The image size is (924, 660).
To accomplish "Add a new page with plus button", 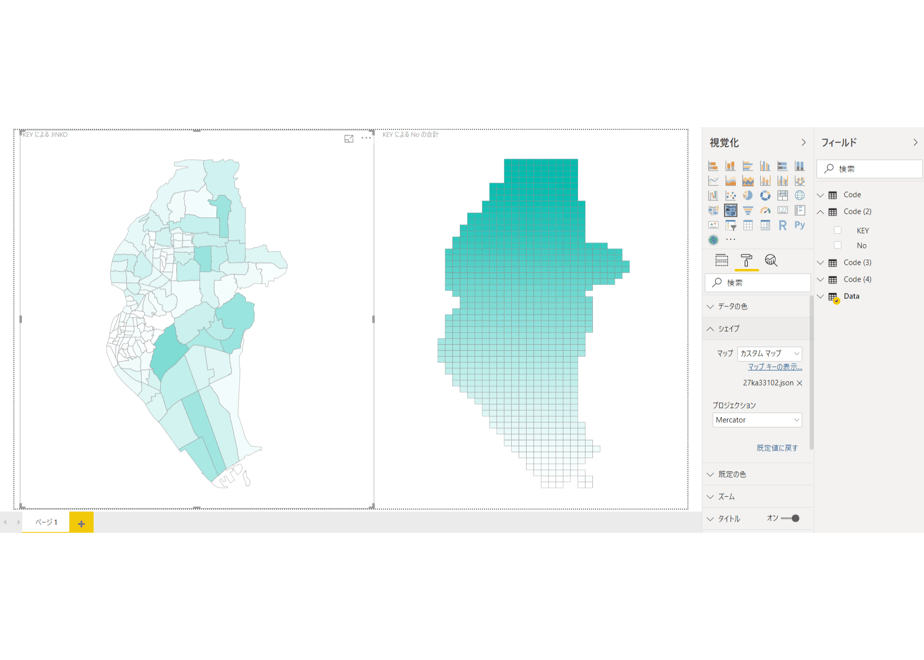I will (x=81, y=523).
